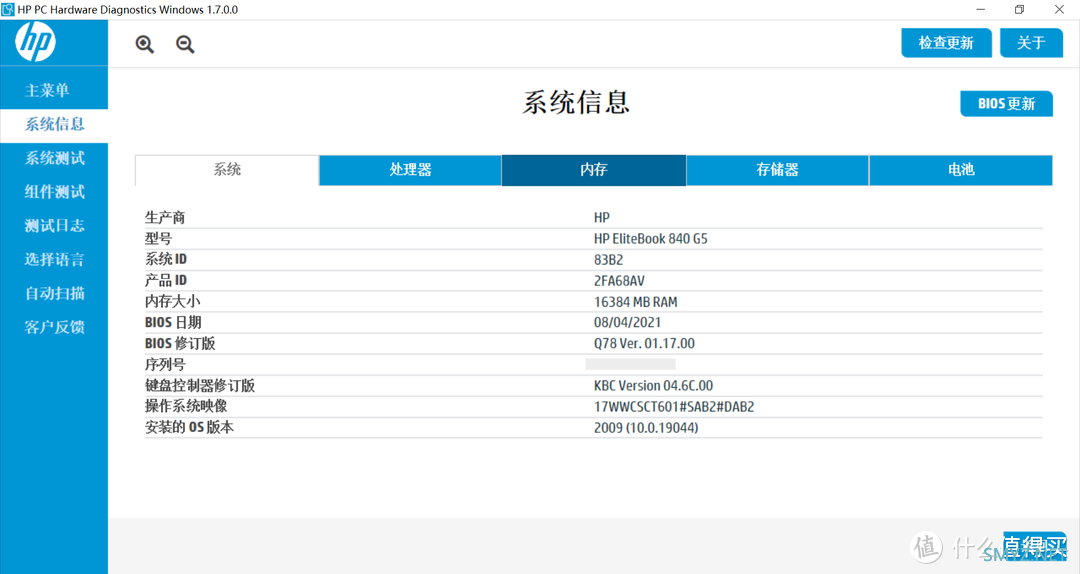Select 系统信息 in the sidebar
Image resolution: width=1080 pixels, height=574 pixels.
(x=54, y=125)
